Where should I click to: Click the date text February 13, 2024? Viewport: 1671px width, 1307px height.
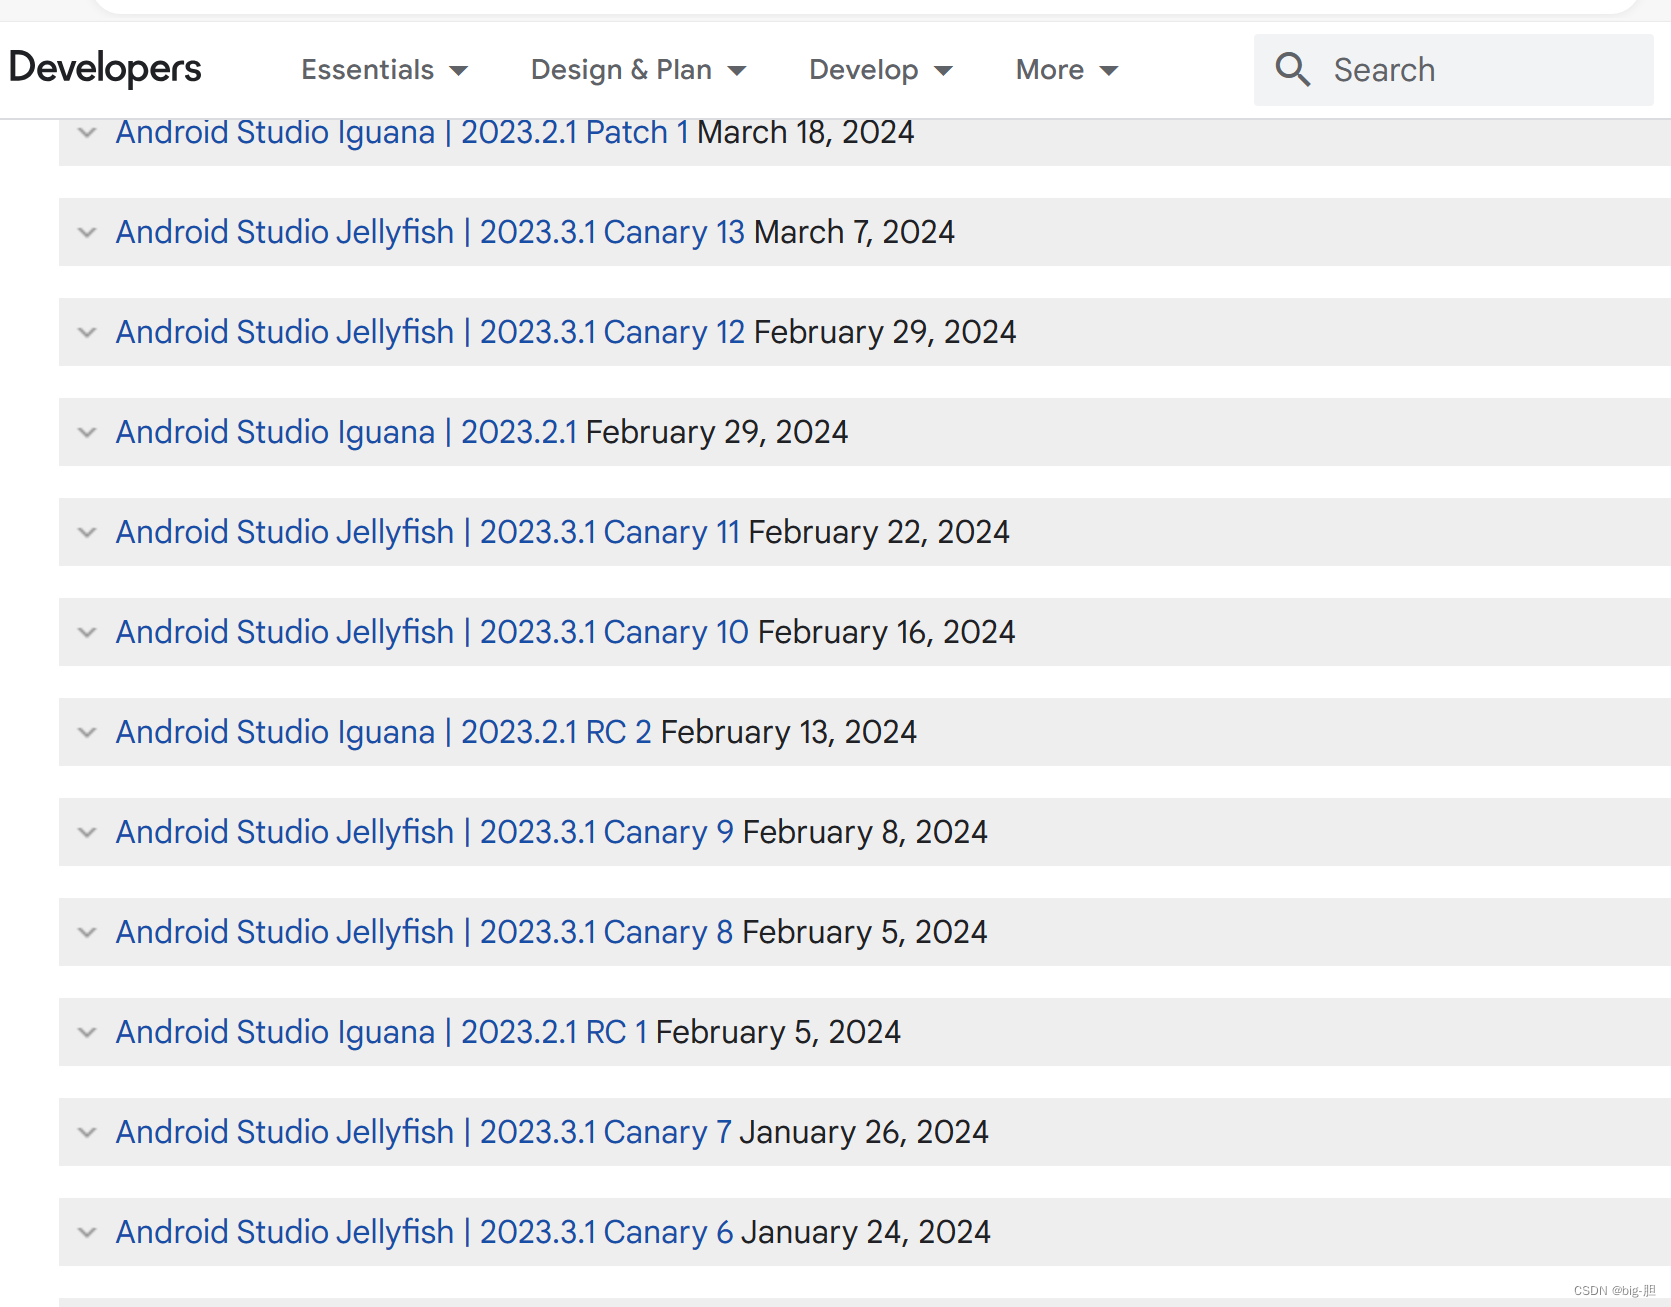[788, 732]
